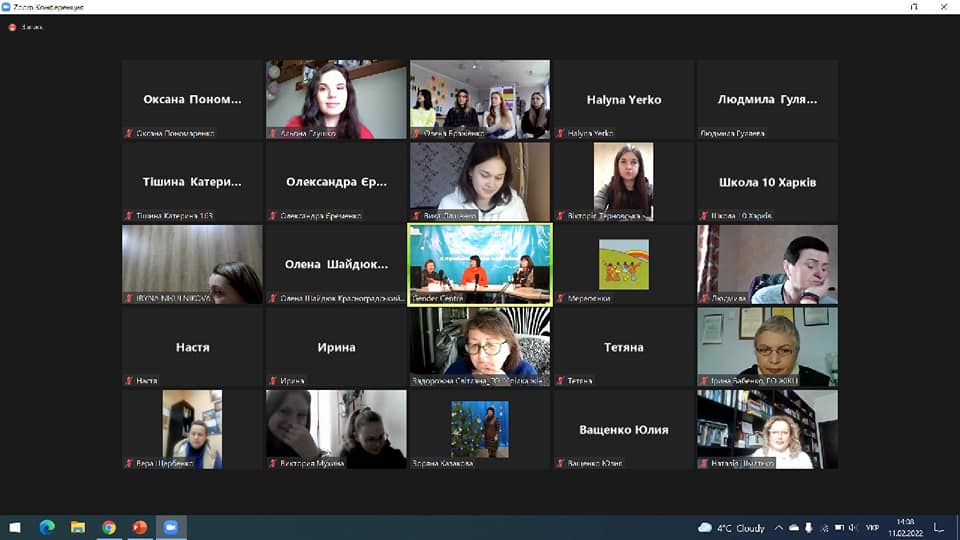Viewport: 960px width, 540px height.
Task: Click the microphone tray icon
Action: click(809, 528)
